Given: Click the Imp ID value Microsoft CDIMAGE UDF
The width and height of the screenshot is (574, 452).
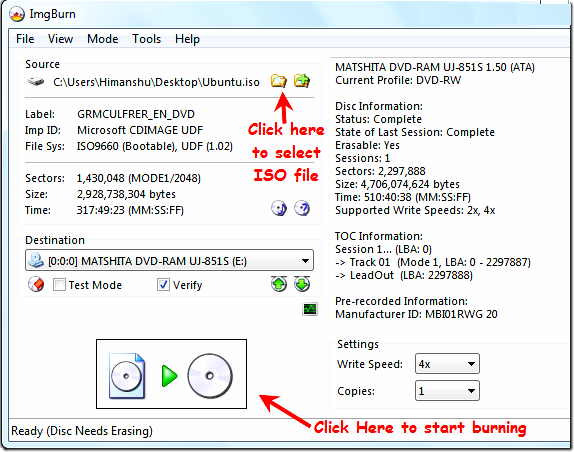Looking at the screenshot, I should tap(140, 130).
